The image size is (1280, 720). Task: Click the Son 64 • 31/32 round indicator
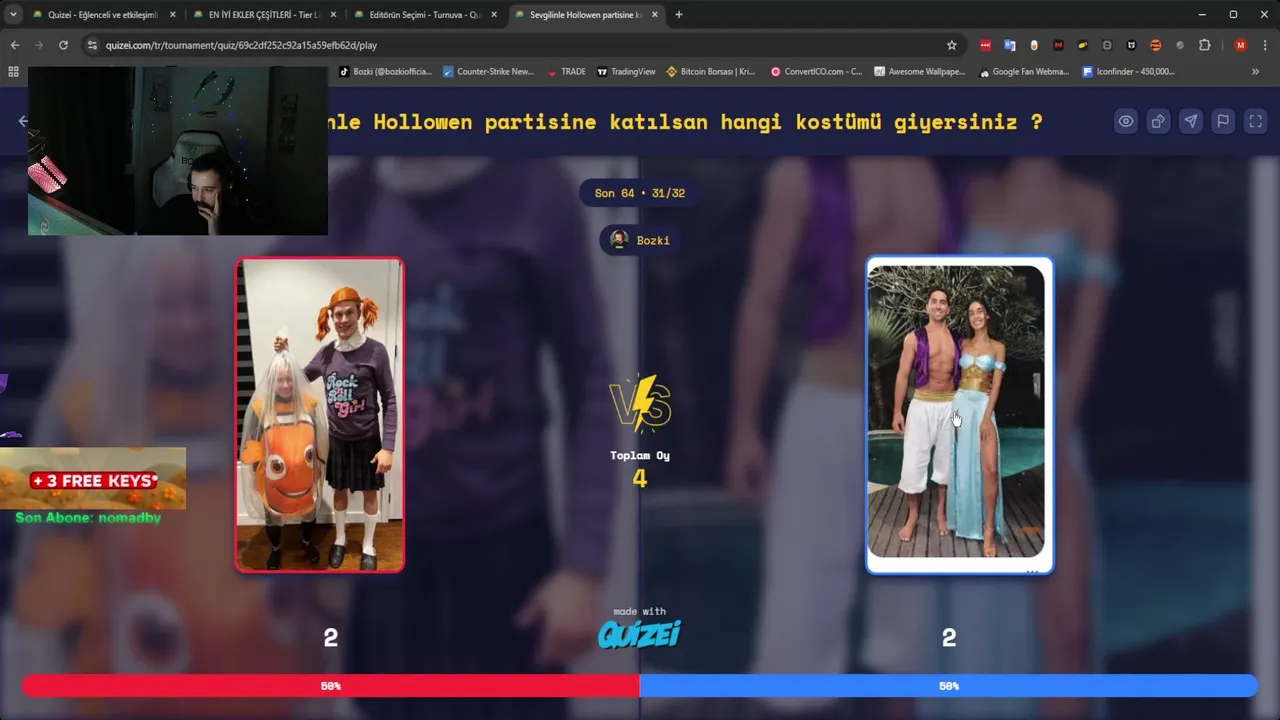[x=640, y=193]
